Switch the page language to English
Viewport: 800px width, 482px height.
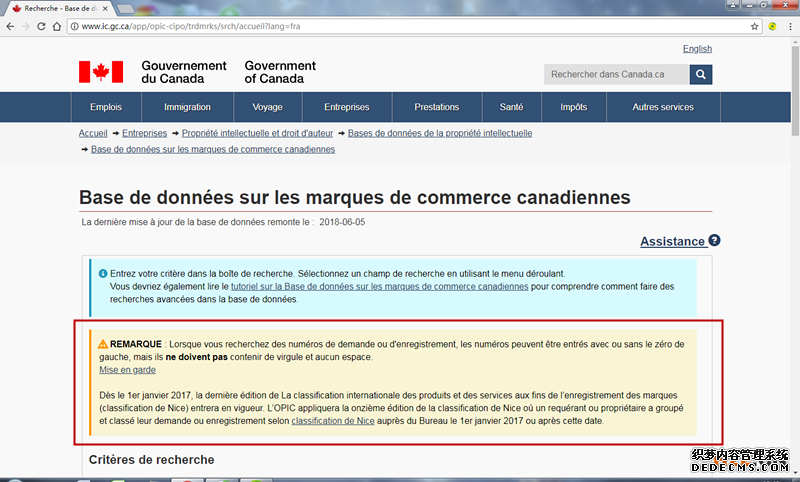tap(697, 49)
